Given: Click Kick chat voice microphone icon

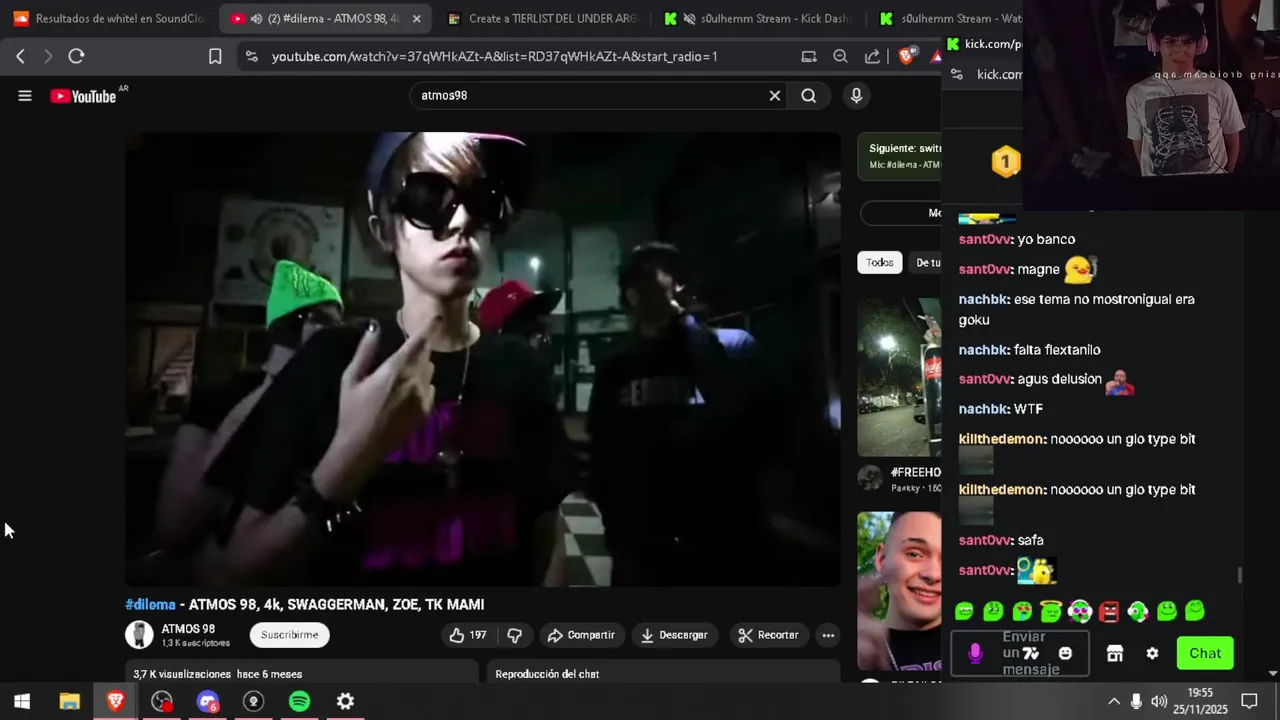Looking at the screenshot, I should click(975, 653).
